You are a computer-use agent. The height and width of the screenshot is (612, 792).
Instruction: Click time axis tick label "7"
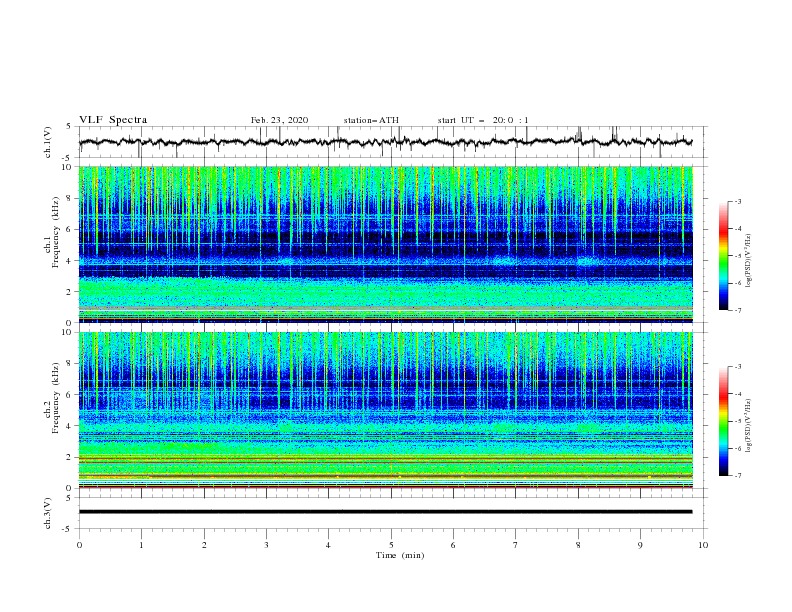pyautogui.click(x=516, y=545)
